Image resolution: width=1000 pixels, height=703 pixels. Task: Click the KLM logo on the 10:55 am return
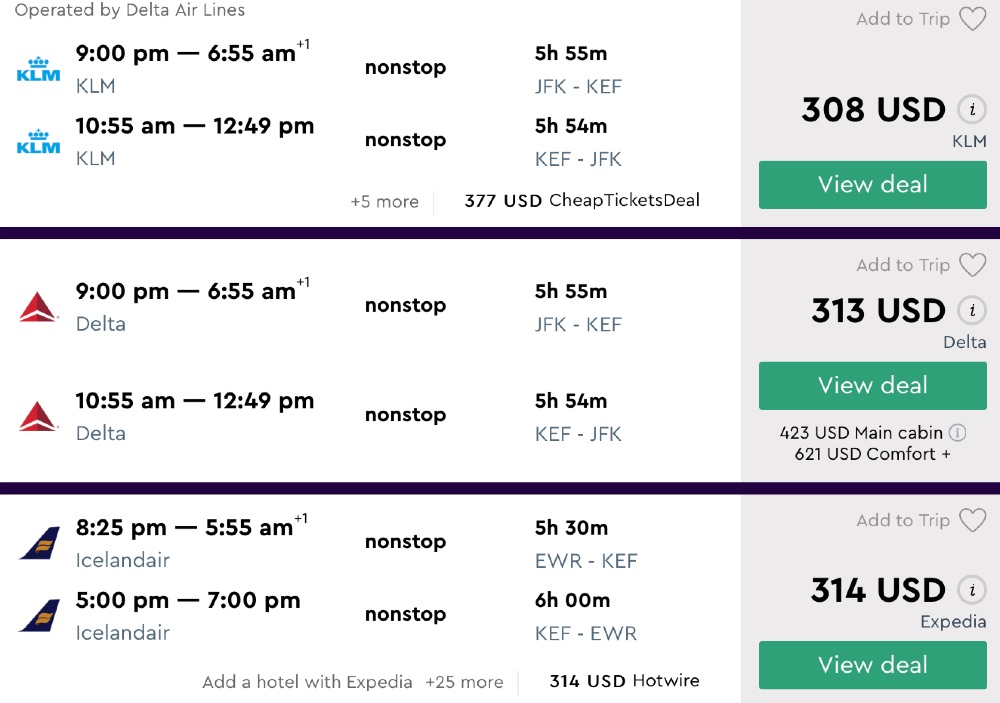39,141
